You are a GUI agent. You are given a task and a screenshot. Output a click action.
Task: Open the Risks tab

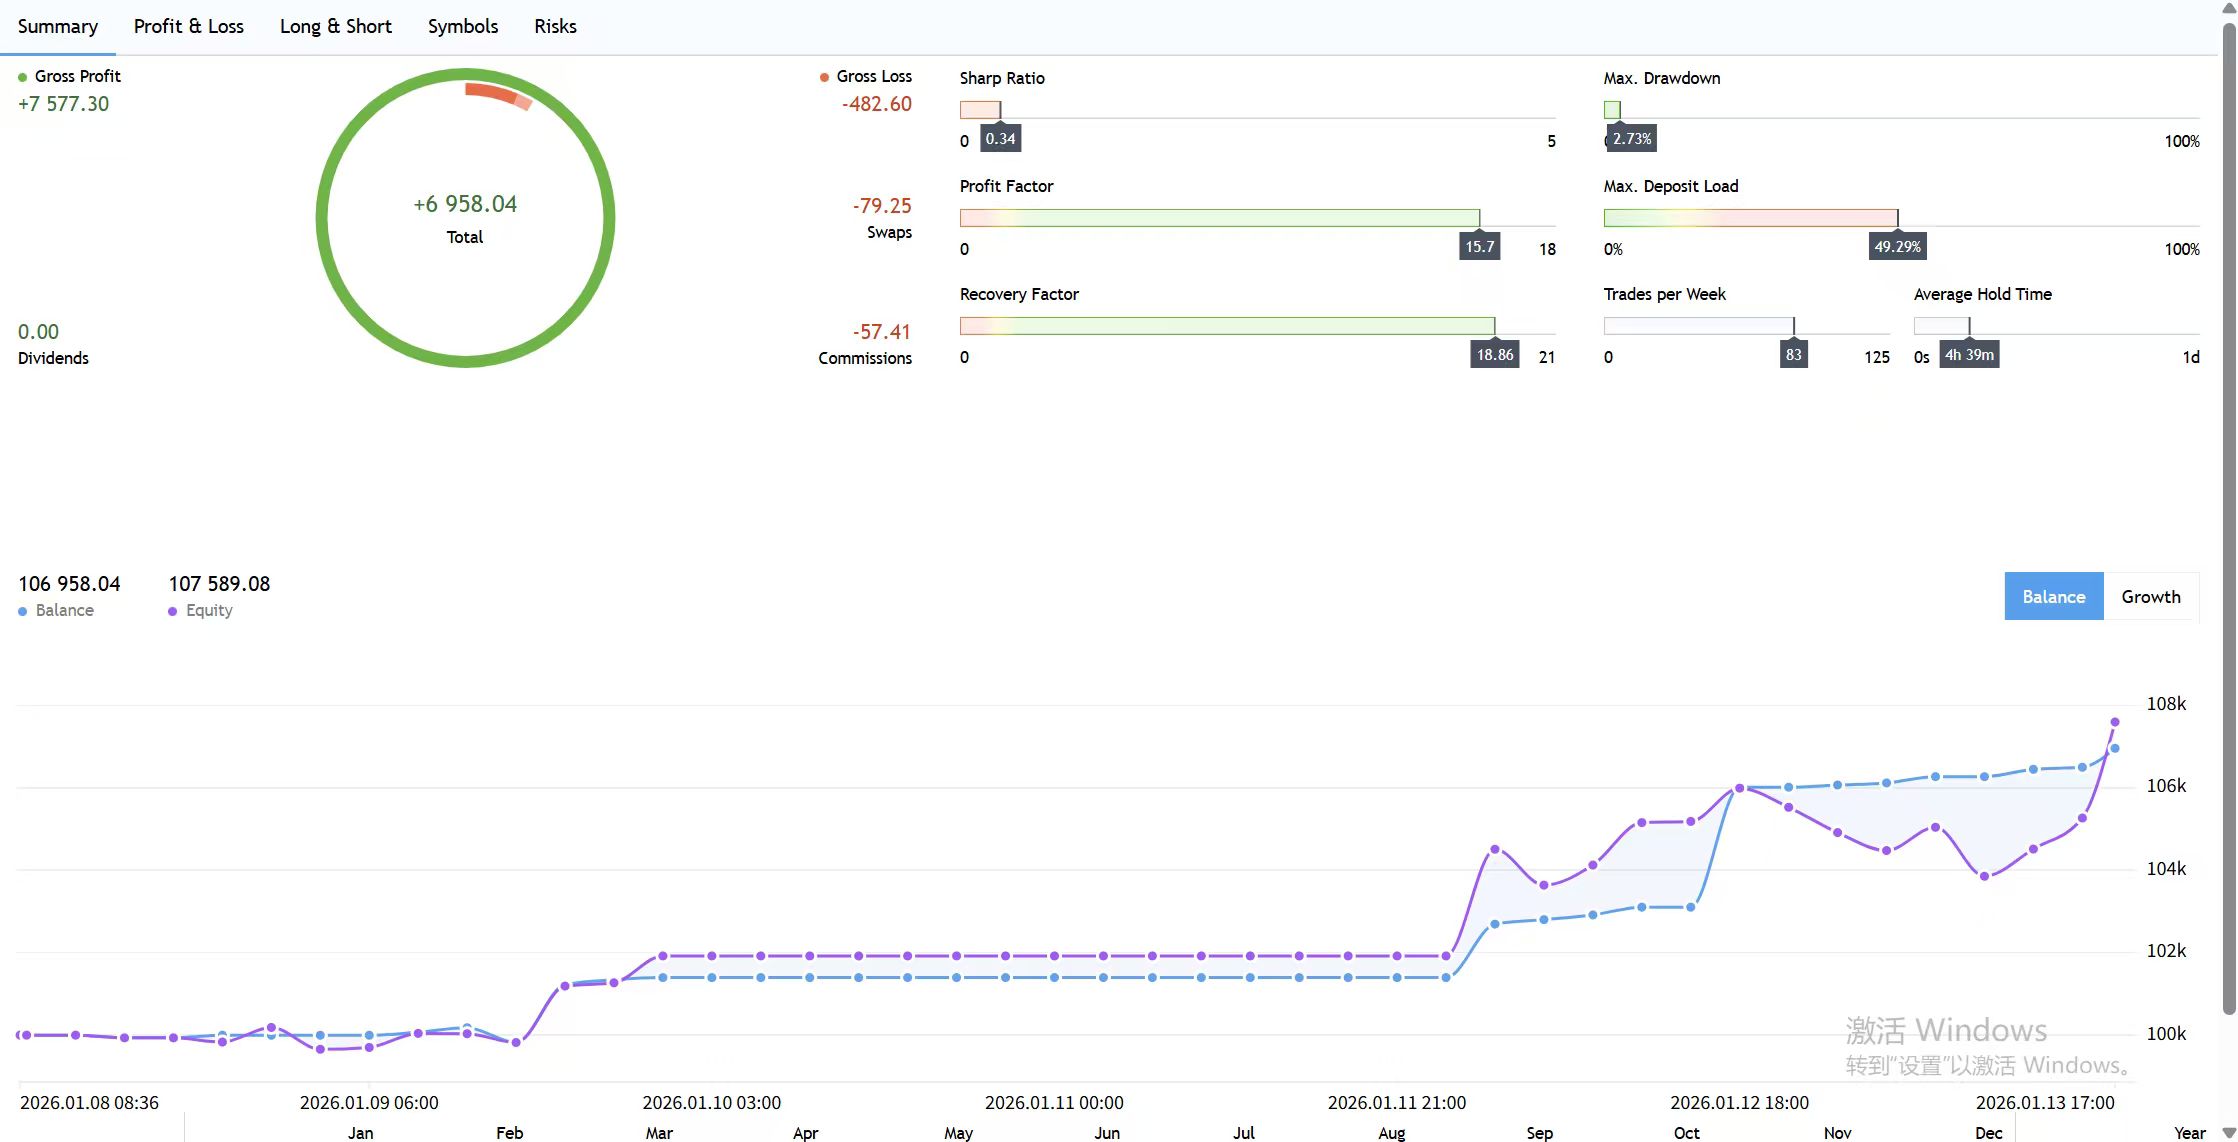pos(555,27)
